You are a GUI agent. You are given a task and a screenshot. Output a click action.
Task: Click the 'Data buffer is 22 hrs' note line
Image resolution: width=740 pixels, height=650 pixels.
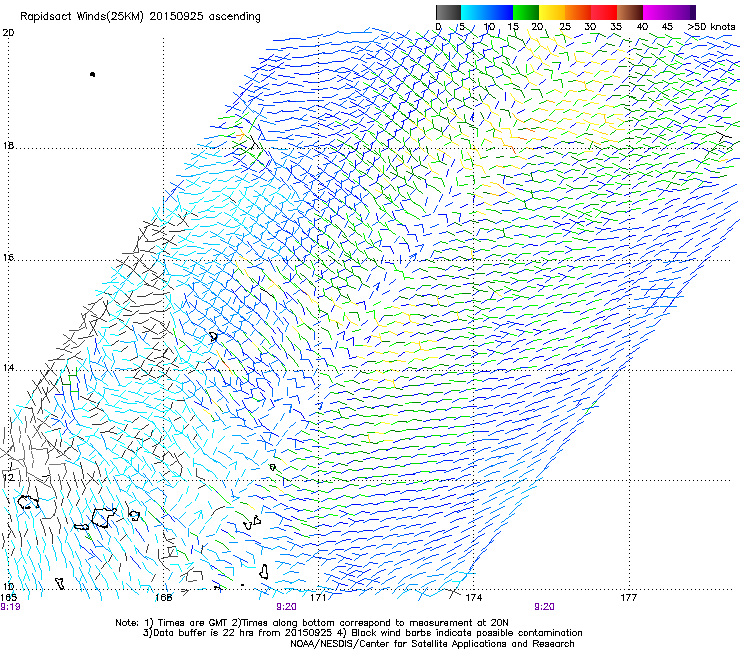362,633
